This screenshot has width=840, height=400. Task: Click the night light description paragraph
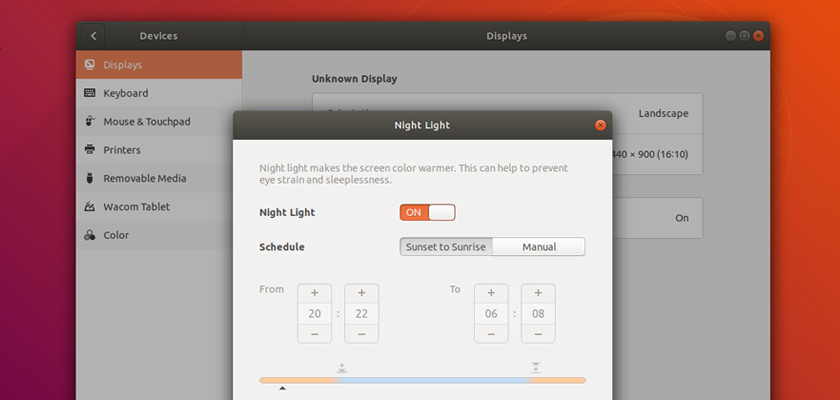coord(414,174)
